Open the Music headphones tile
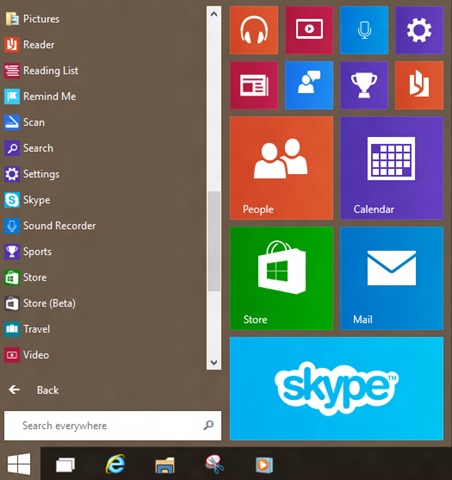This screenshot has width=452, height=480. coord(254,30)
